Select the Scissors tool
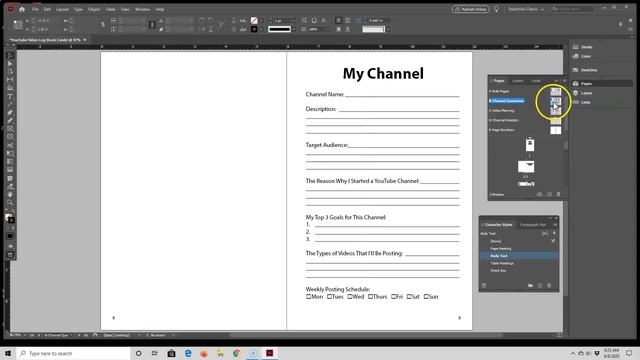This screenshot has height=360, width=640. [10, 146]
